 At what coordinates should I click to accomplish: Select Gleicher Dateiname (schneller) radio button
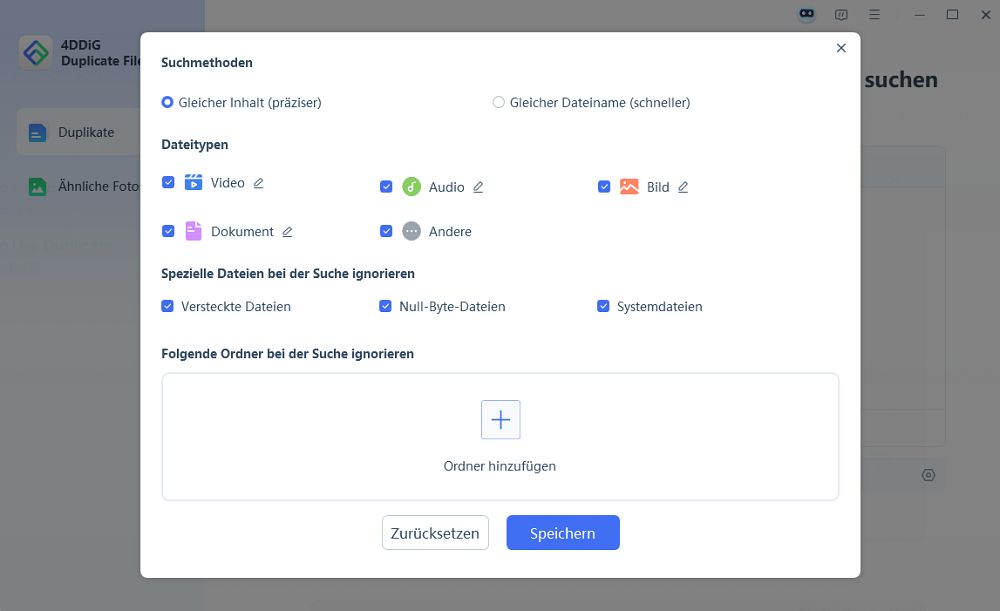click(x=498, y=102)
